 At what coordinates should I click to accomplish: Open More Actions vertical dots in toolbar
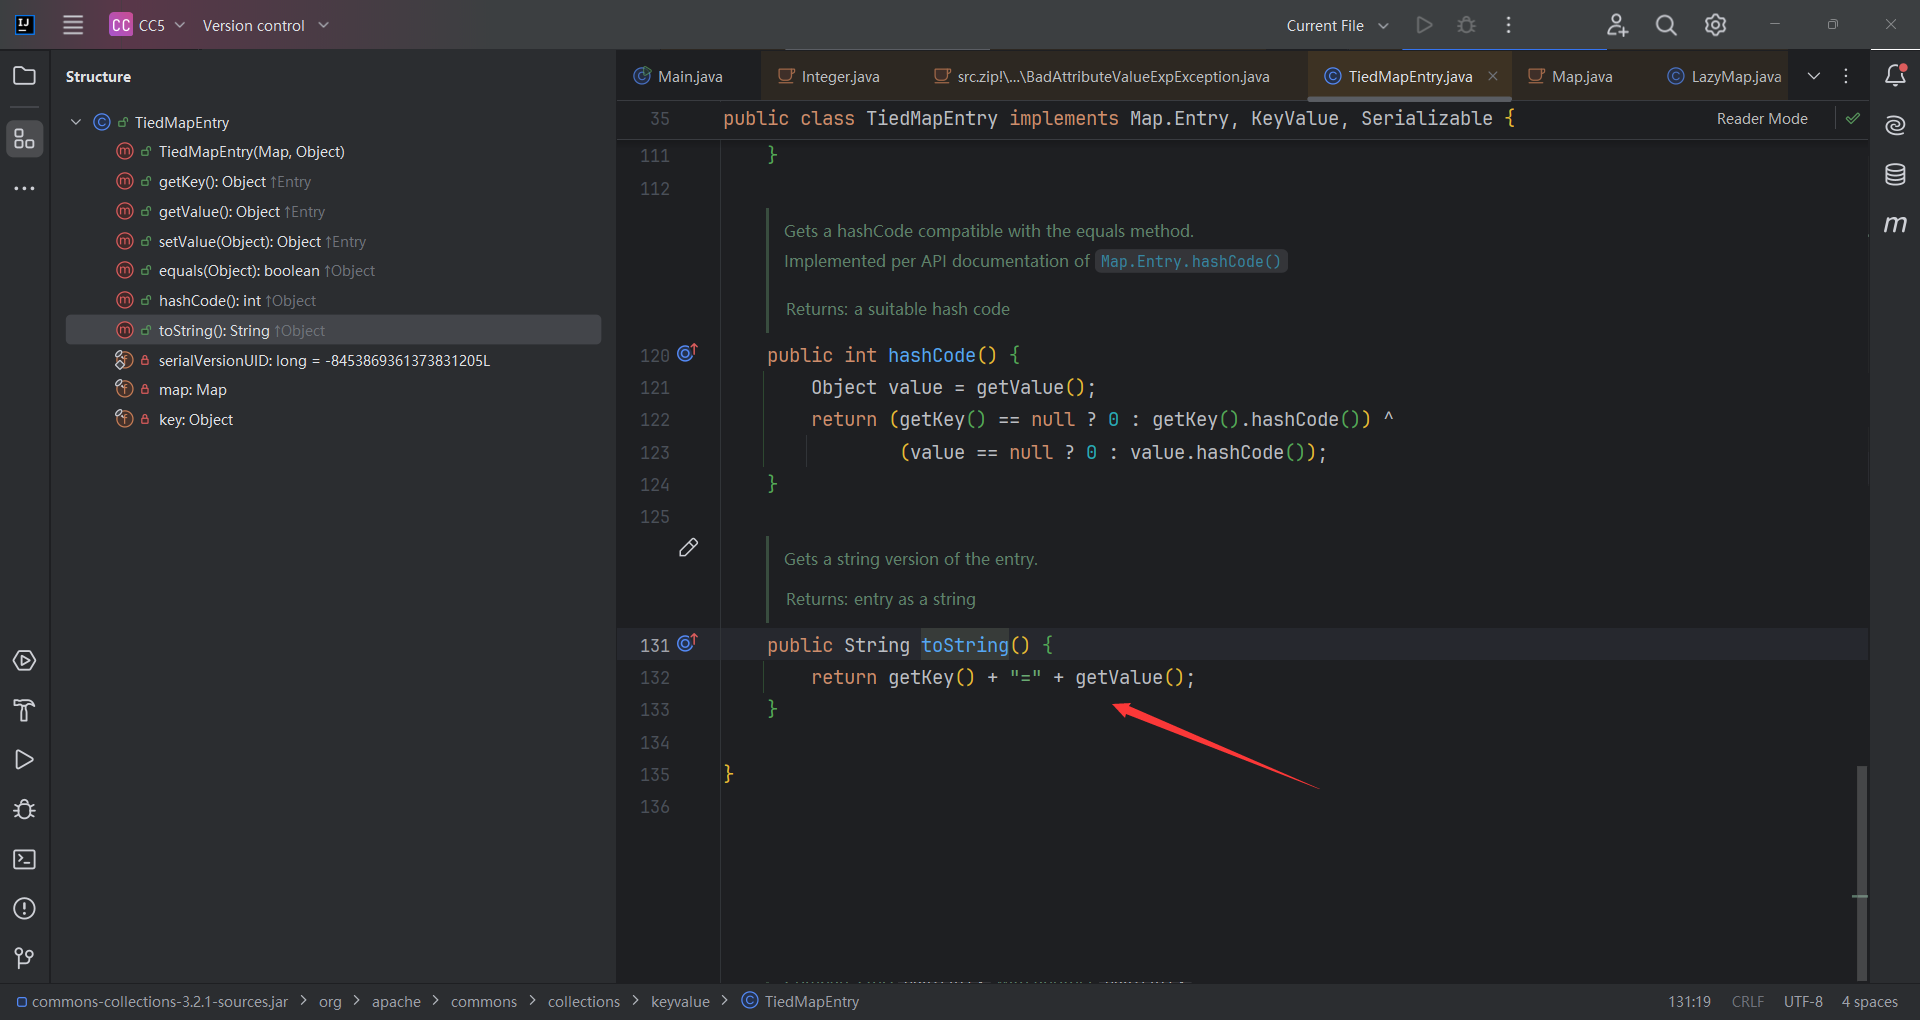[1509, 25]
